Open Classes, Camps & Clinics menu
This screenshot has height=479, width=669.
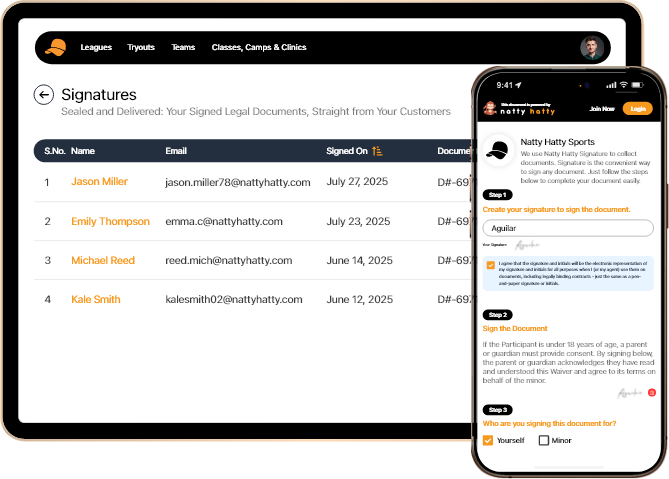coord(259,47)
